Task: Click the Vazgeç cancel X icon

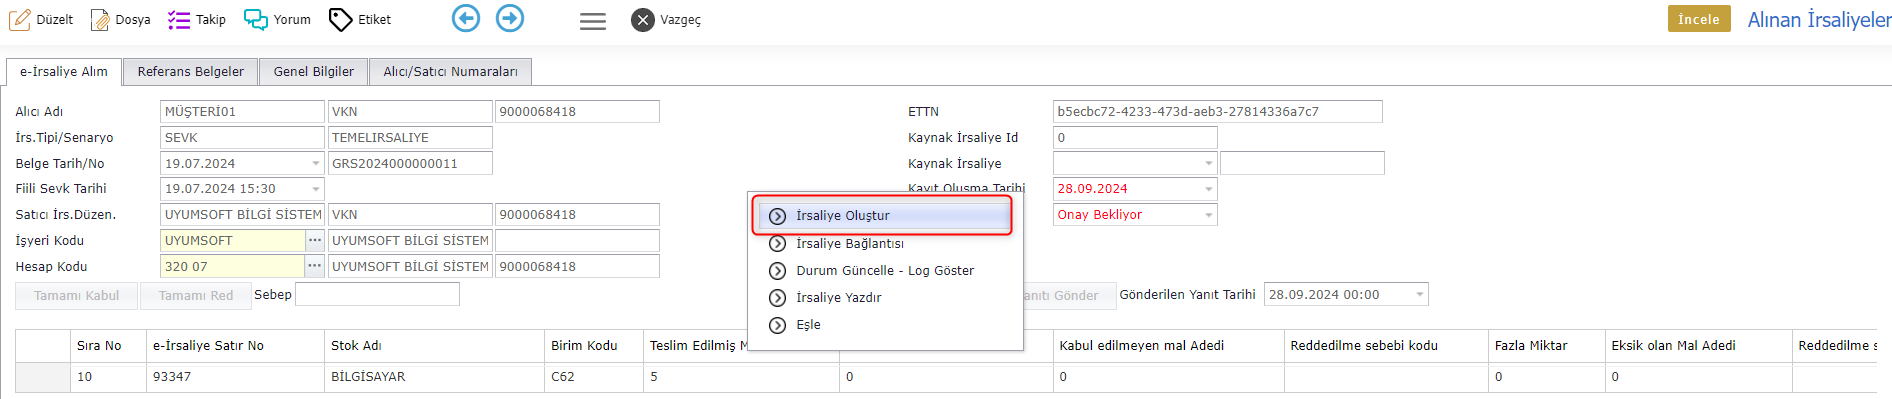Action: pyautogui.click(x=643, y=20)
